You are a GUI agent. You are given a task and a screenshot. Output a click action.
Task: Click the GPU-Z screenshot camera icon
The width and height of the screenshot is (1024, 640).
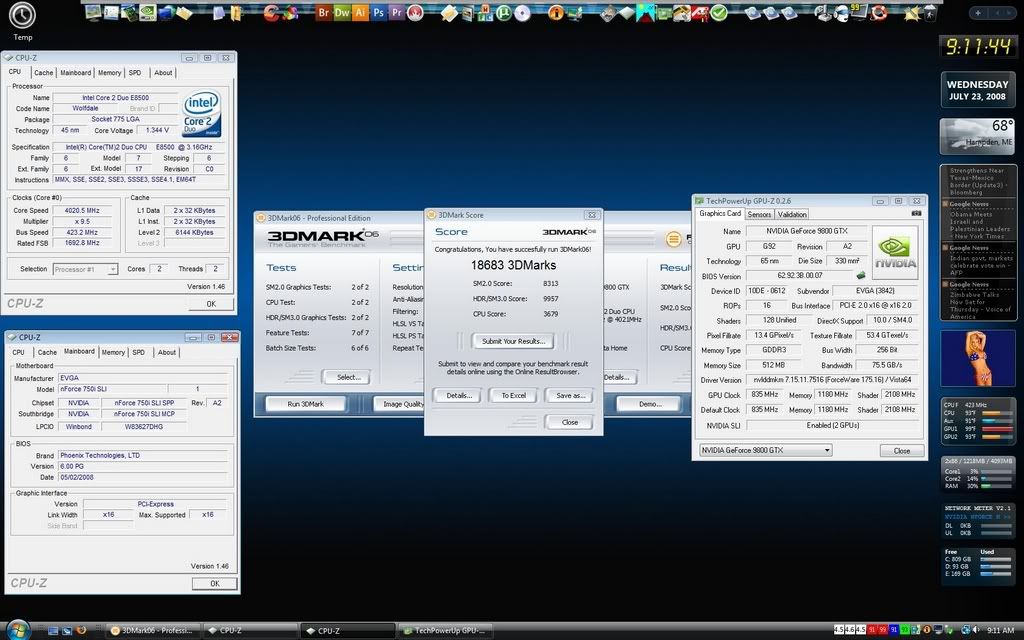pos(916,214)
